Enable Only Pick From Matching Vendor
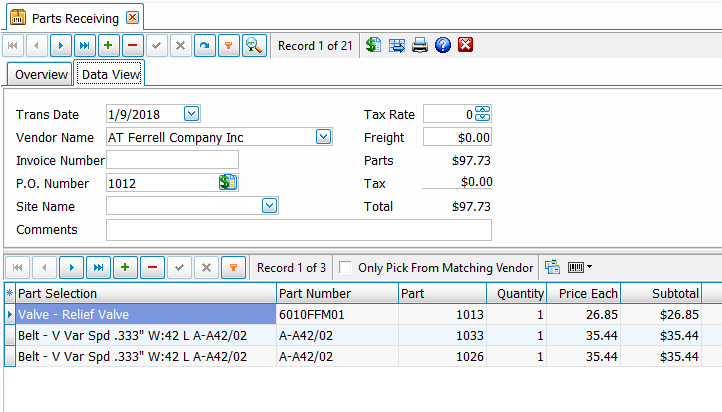Image resolution: width=722 pixels, height=412 pixels. (345, 267)
